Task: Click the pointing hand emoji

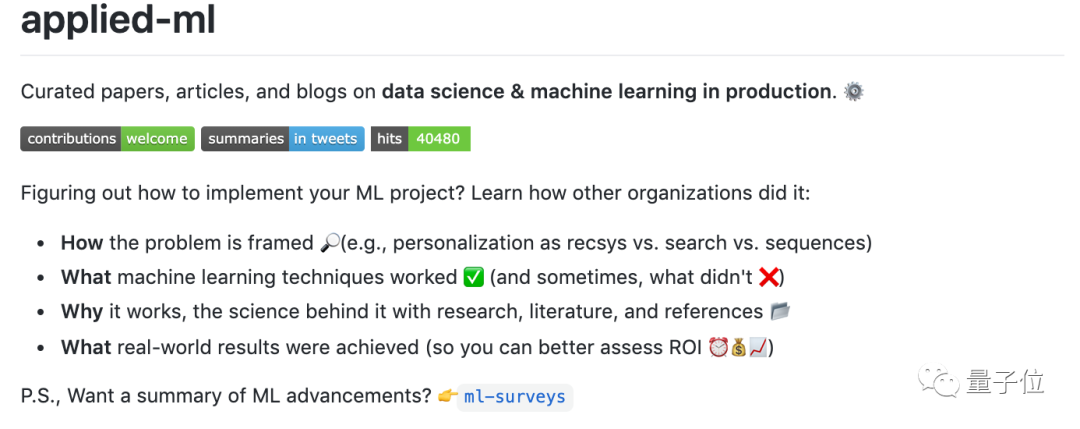Action: (x=447, y=396)
